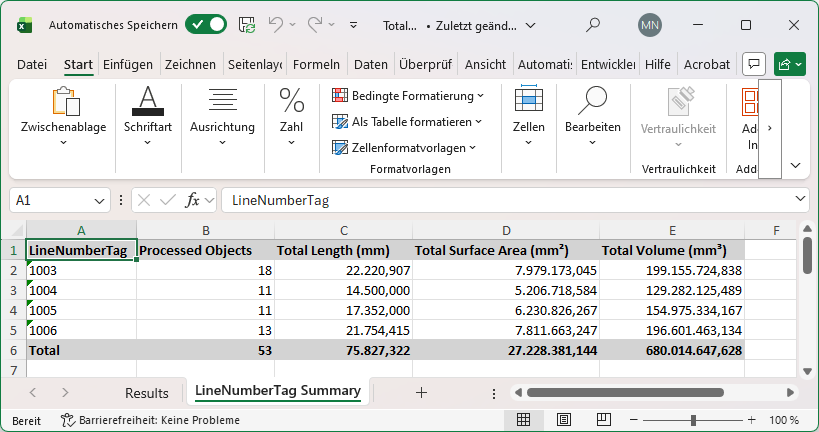Undo the last action
This screenshot has height=432, width=819.
(276, 25)
